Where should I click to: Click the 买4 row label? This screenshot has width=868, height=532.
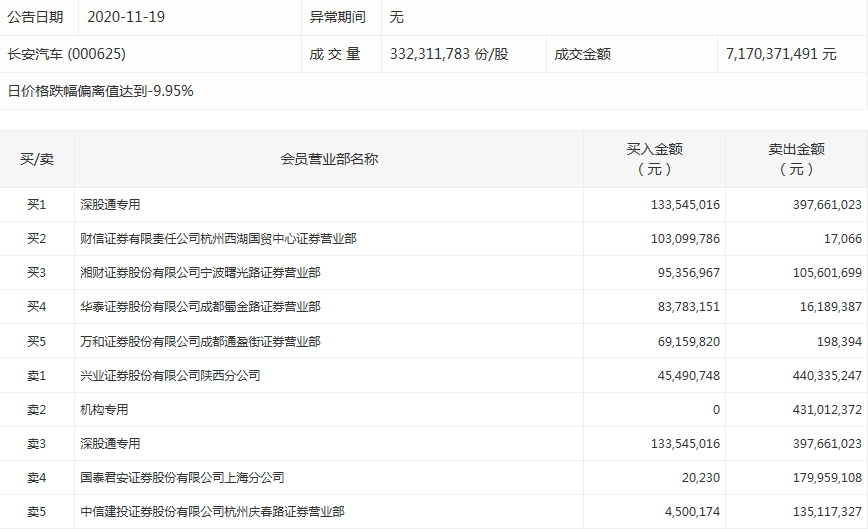pos(37,307)
